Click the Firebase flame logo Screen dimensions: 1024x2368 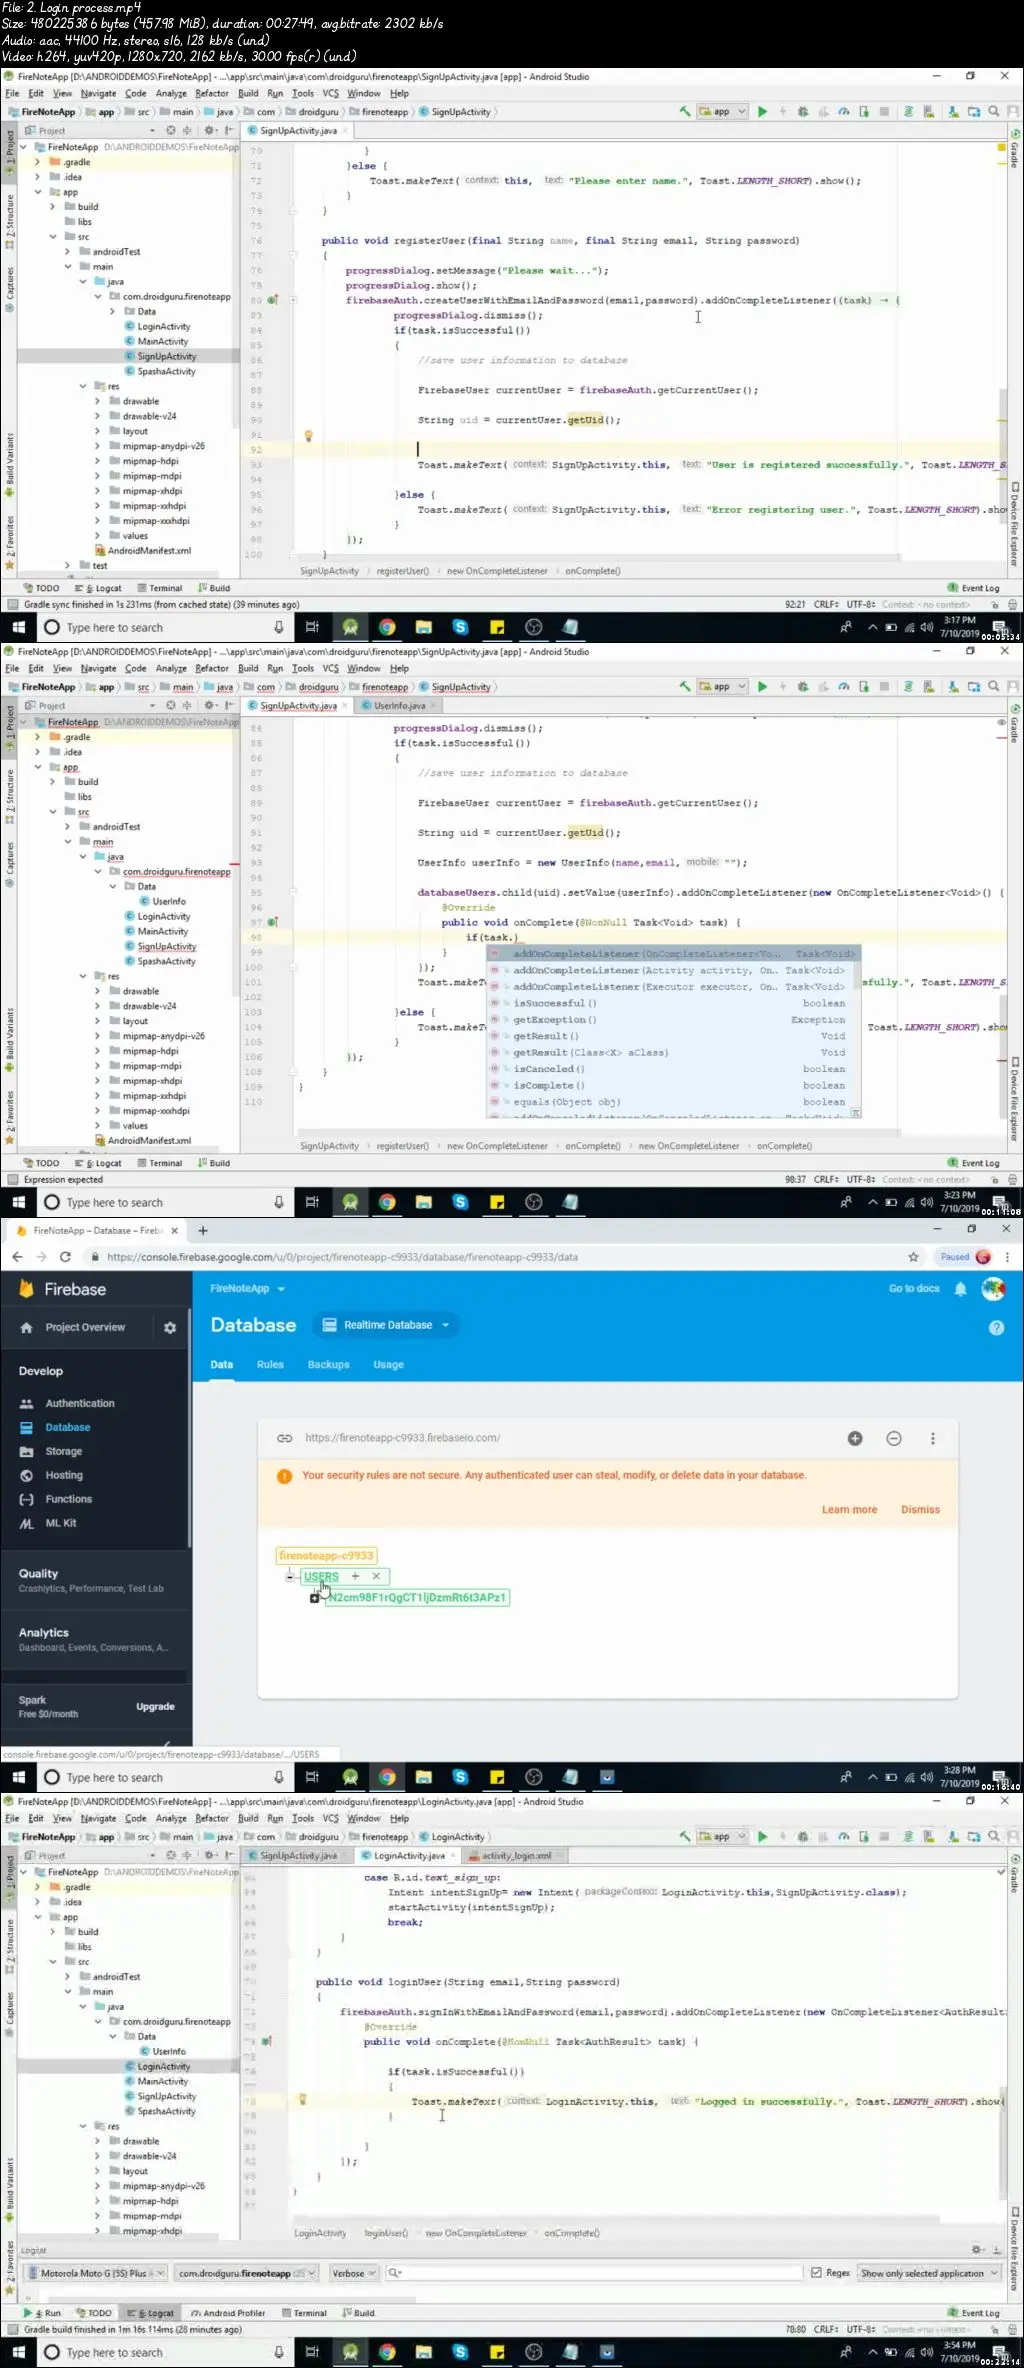26,1289
